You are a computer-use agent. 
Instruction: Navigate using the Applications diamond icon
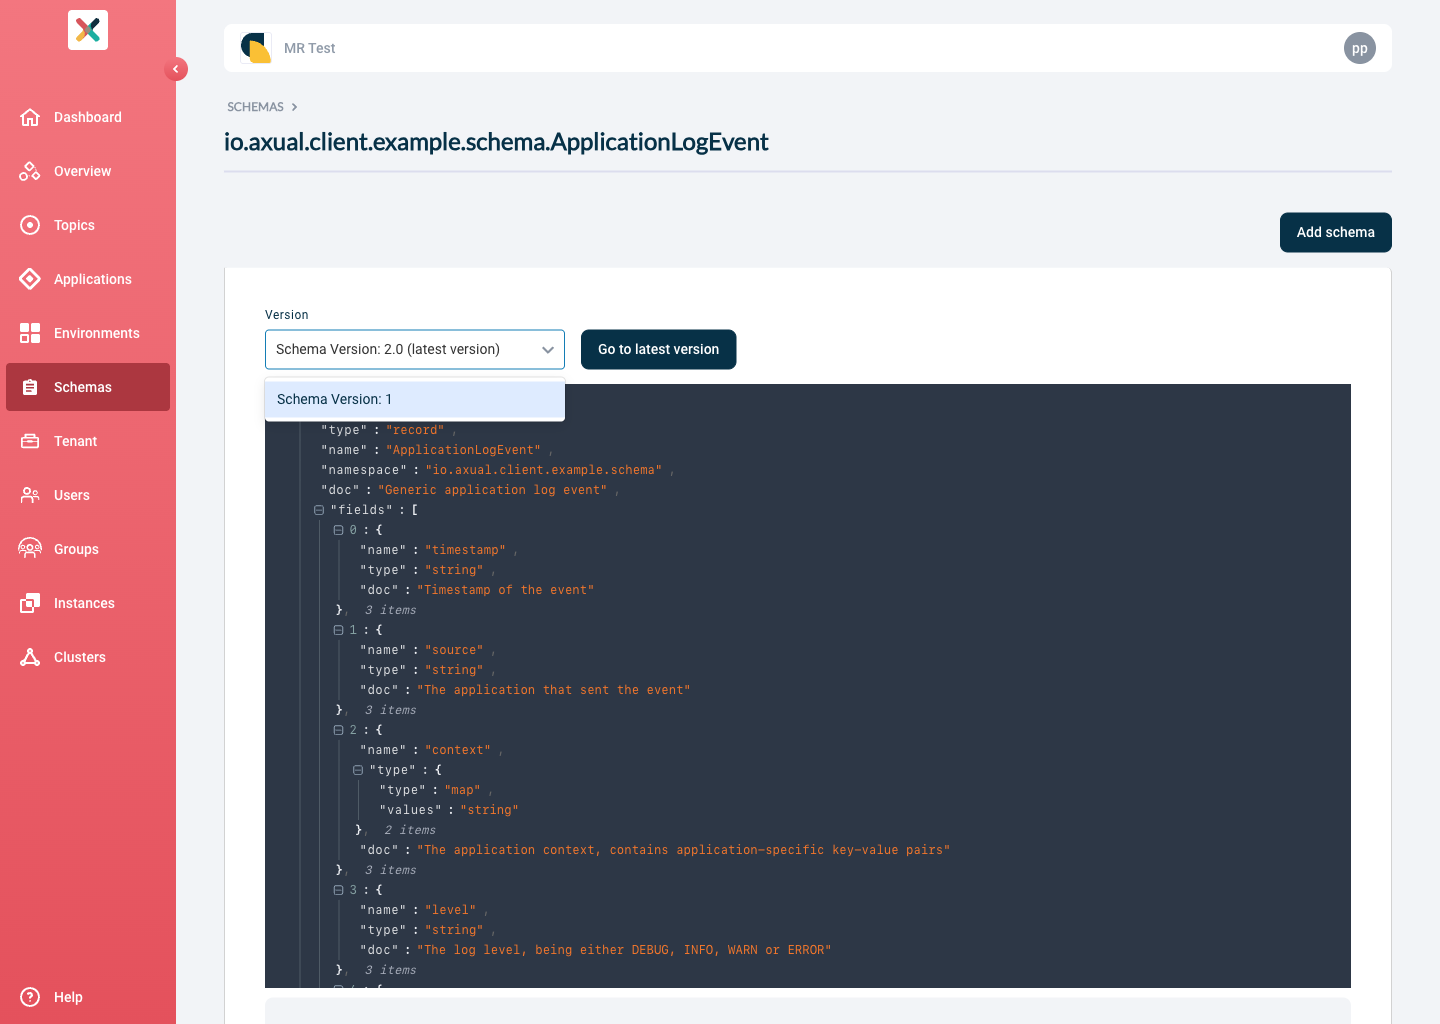coord(31,279)
